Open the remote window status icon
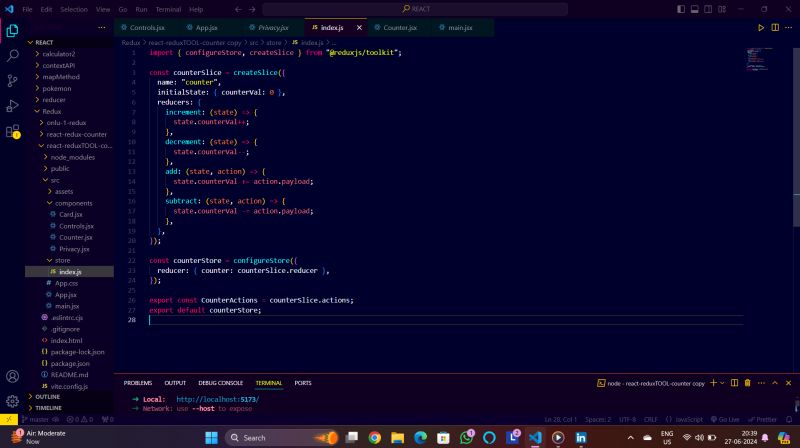This screenshot has width=800, height=448. click(9, 419)
